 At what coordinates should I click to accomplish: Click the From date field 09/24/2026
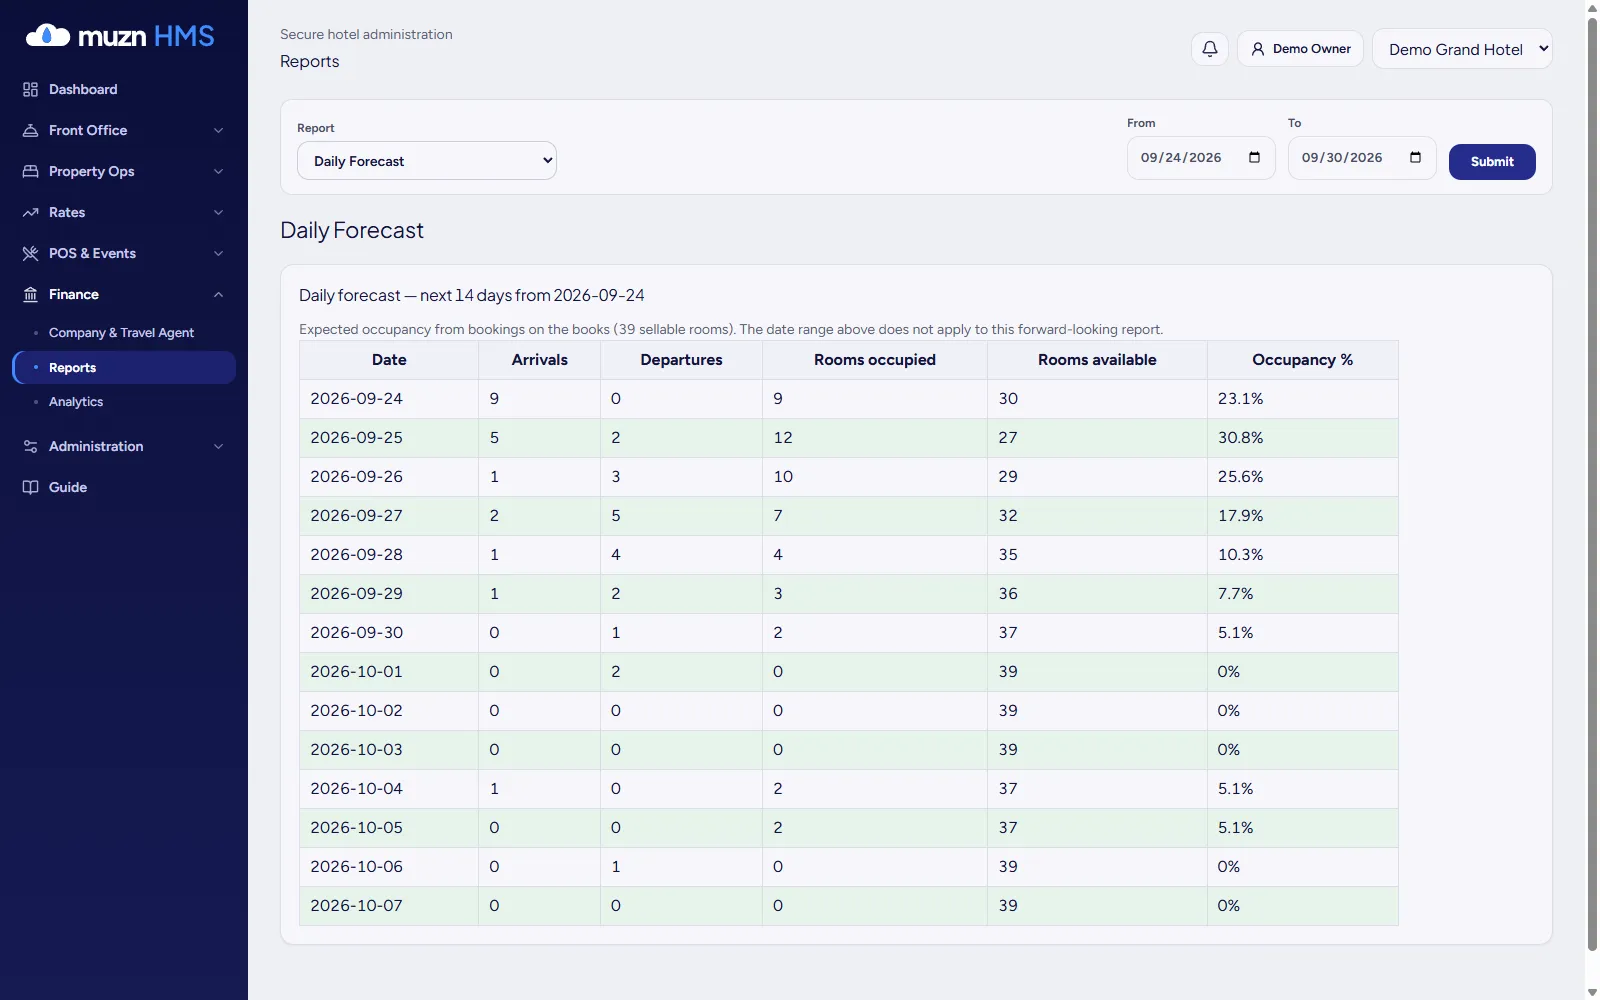tap(1201, 158)
